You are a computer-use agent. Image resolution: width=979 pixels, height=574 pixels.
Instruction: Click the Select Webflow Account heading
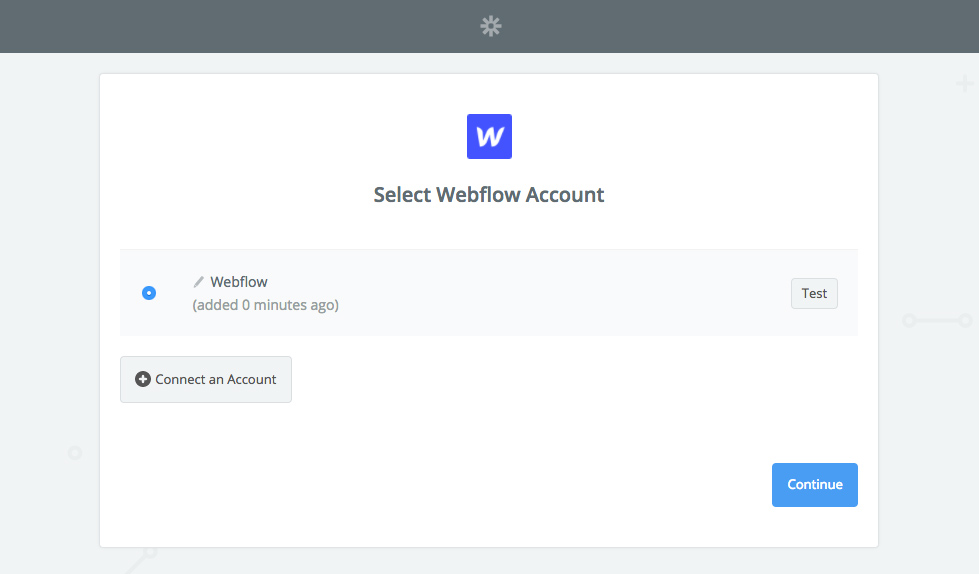click(489, 195)
